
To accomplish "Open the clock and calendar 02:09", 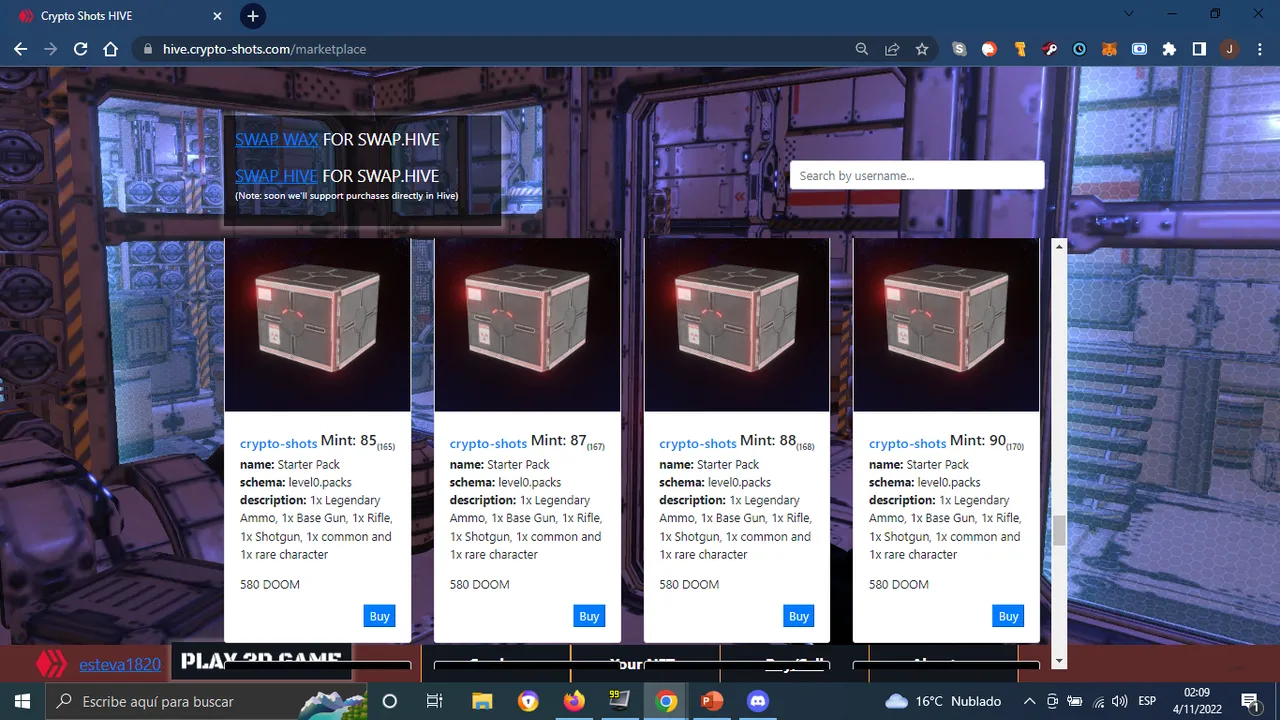I will pos(1197,701).
